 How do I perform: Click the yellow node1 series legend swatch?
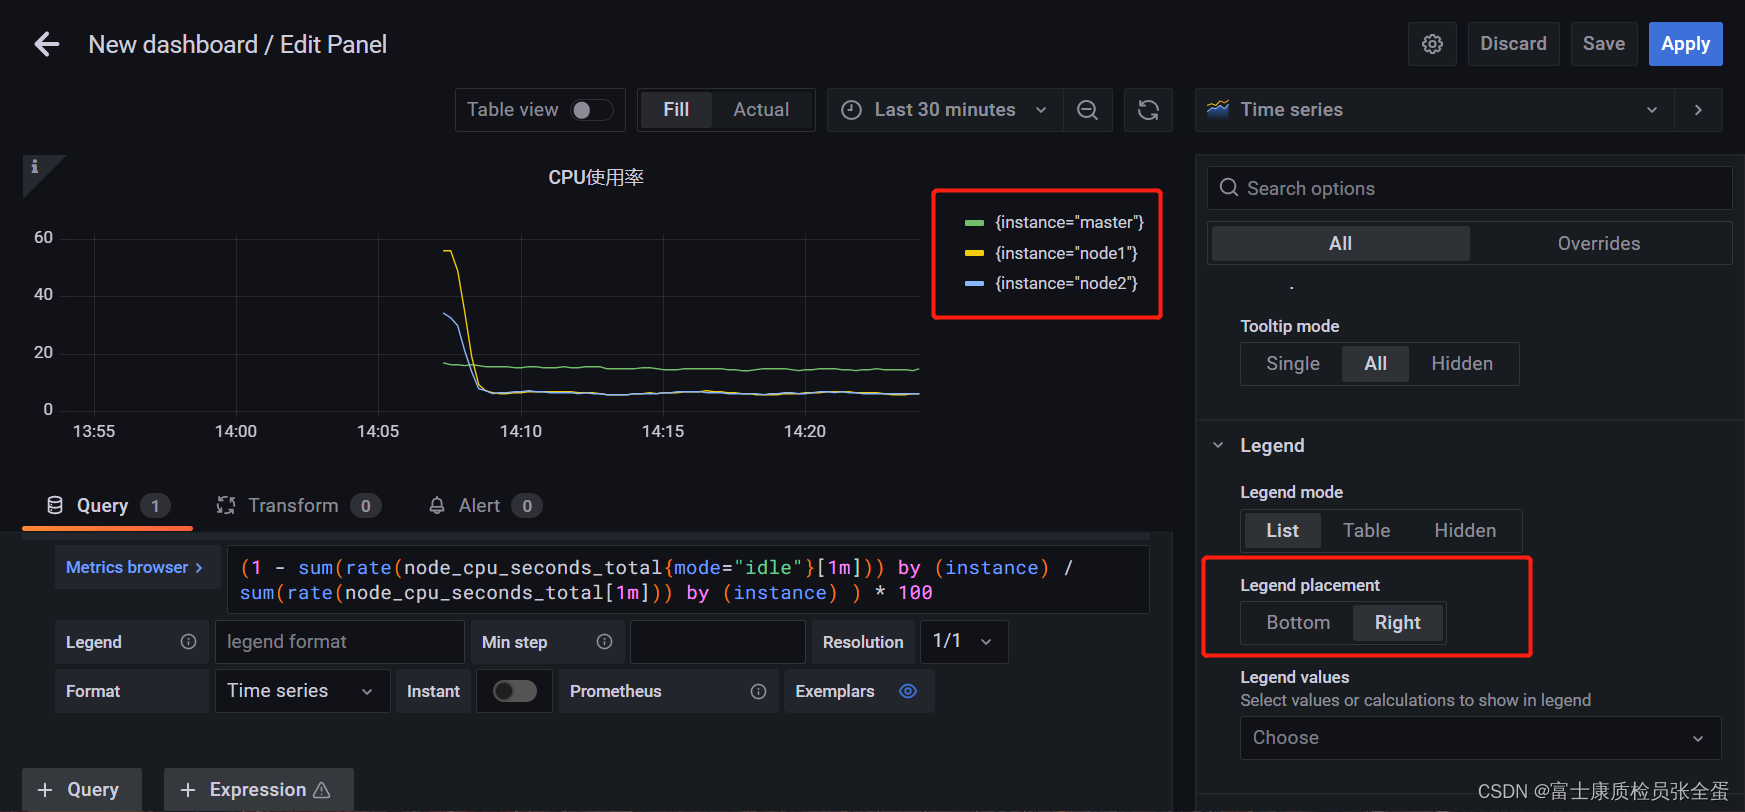pyautogui.click(x=974, y=254)
